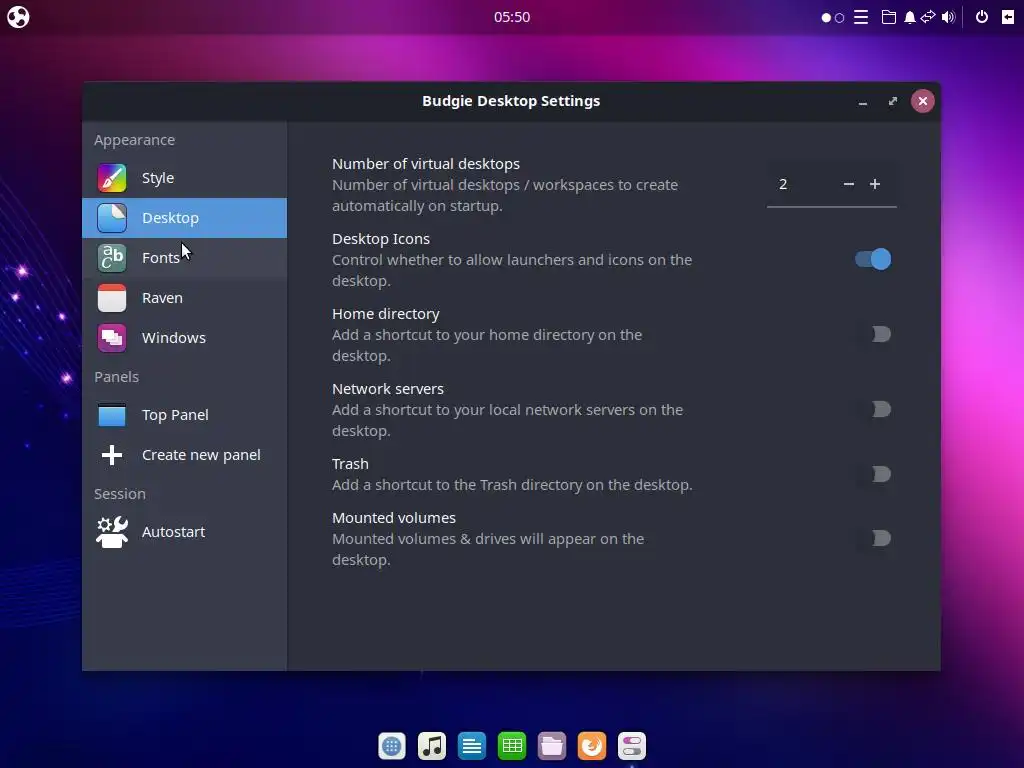Enable Mounted volumes on desktop

click(x=873, y=538)
